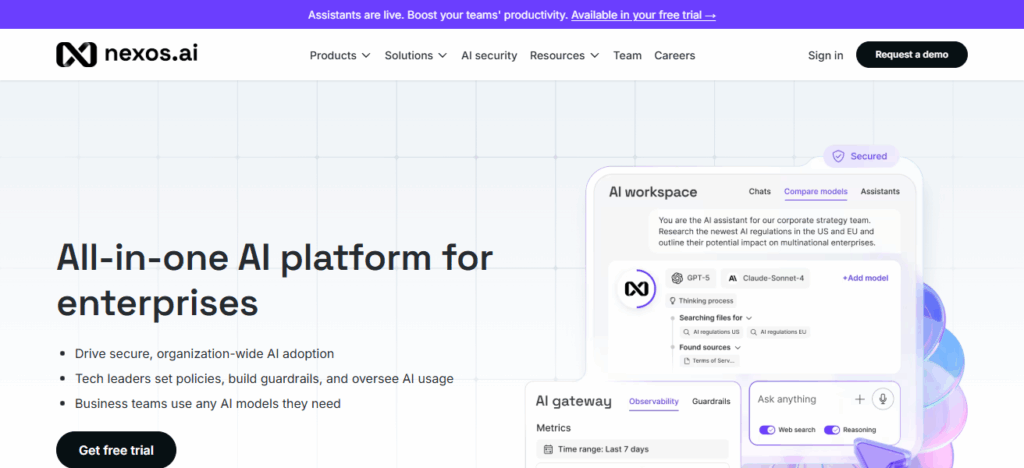Disable the Reasoning toggle
Image resolution: width=1024 pixels, height=468 pixels.
click(832, 430)
